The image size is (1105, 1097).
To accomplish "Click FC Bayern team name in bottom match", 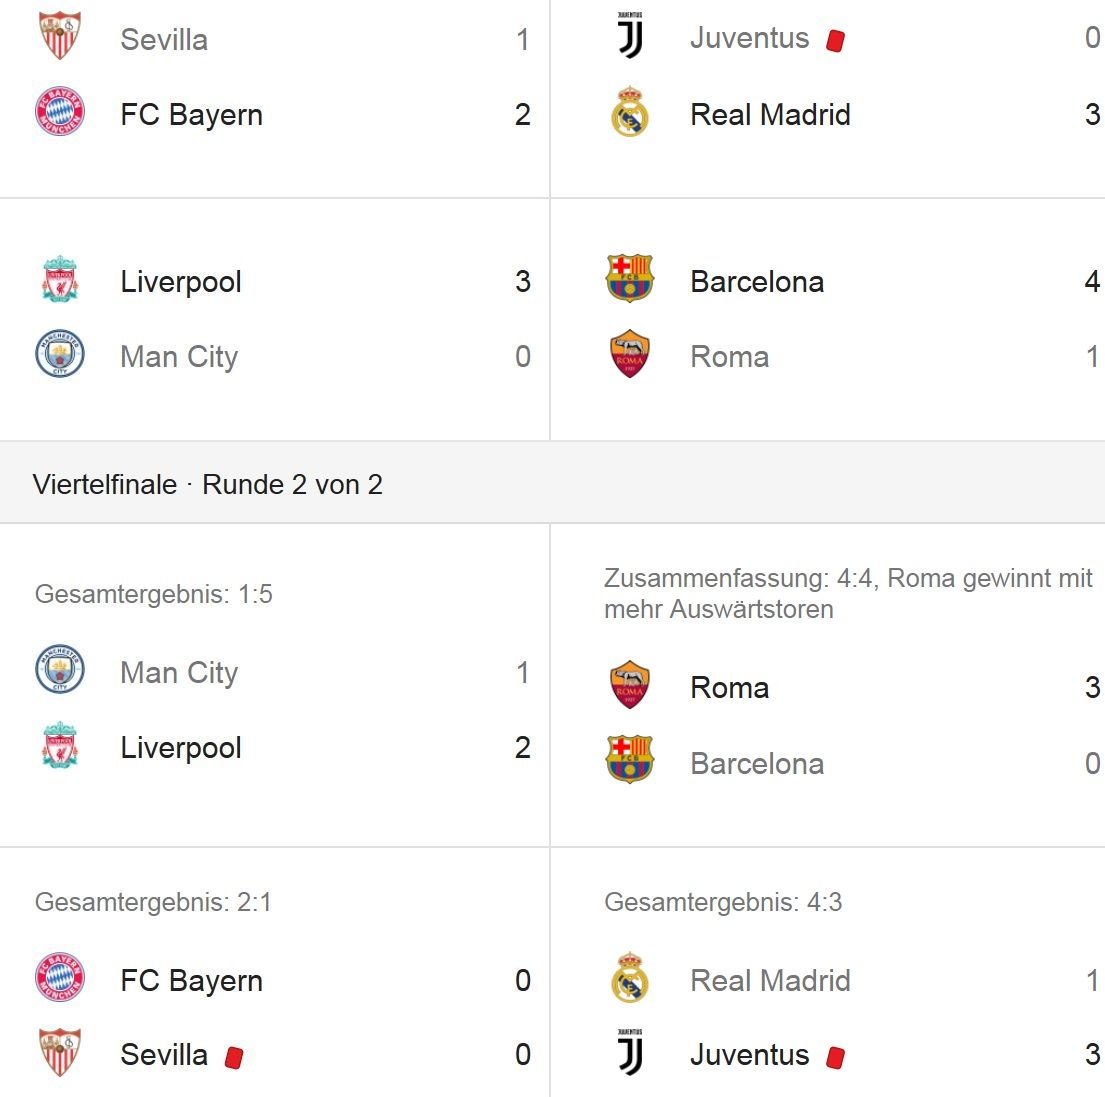I will (192, 980).
